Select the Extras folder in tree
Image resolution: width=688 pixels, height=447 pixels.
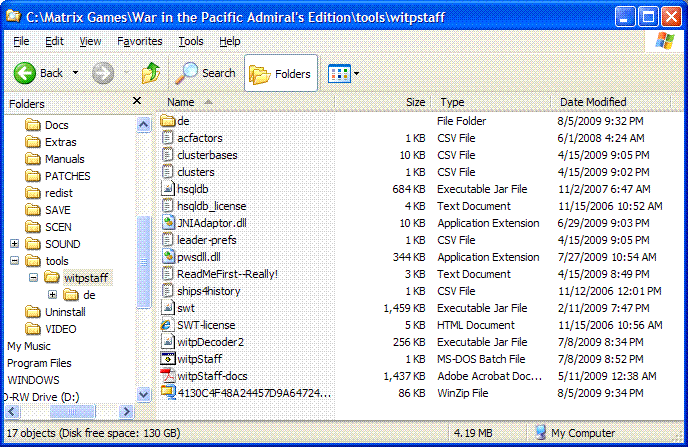tap(51, 142)
